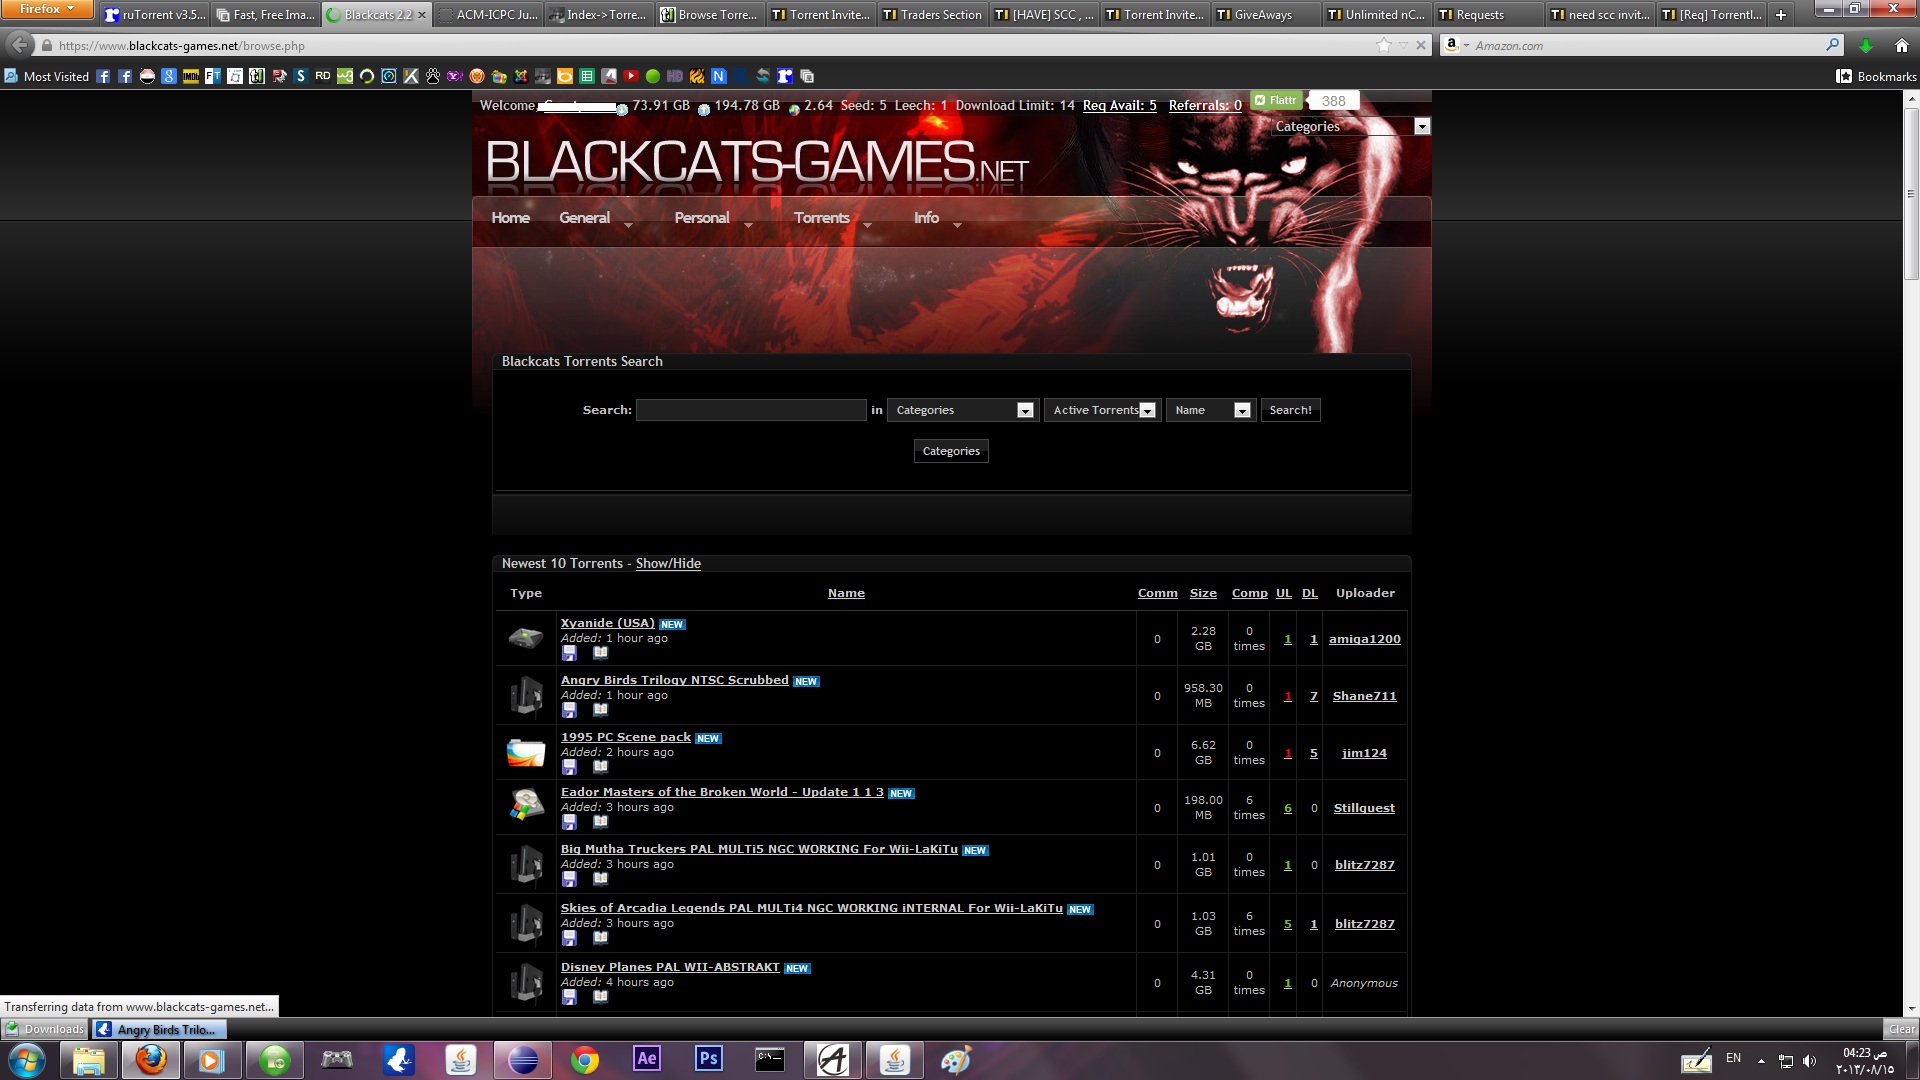Open Categories dropdown in search form
Screen dimensions: 1920x1080
[963, 410]
